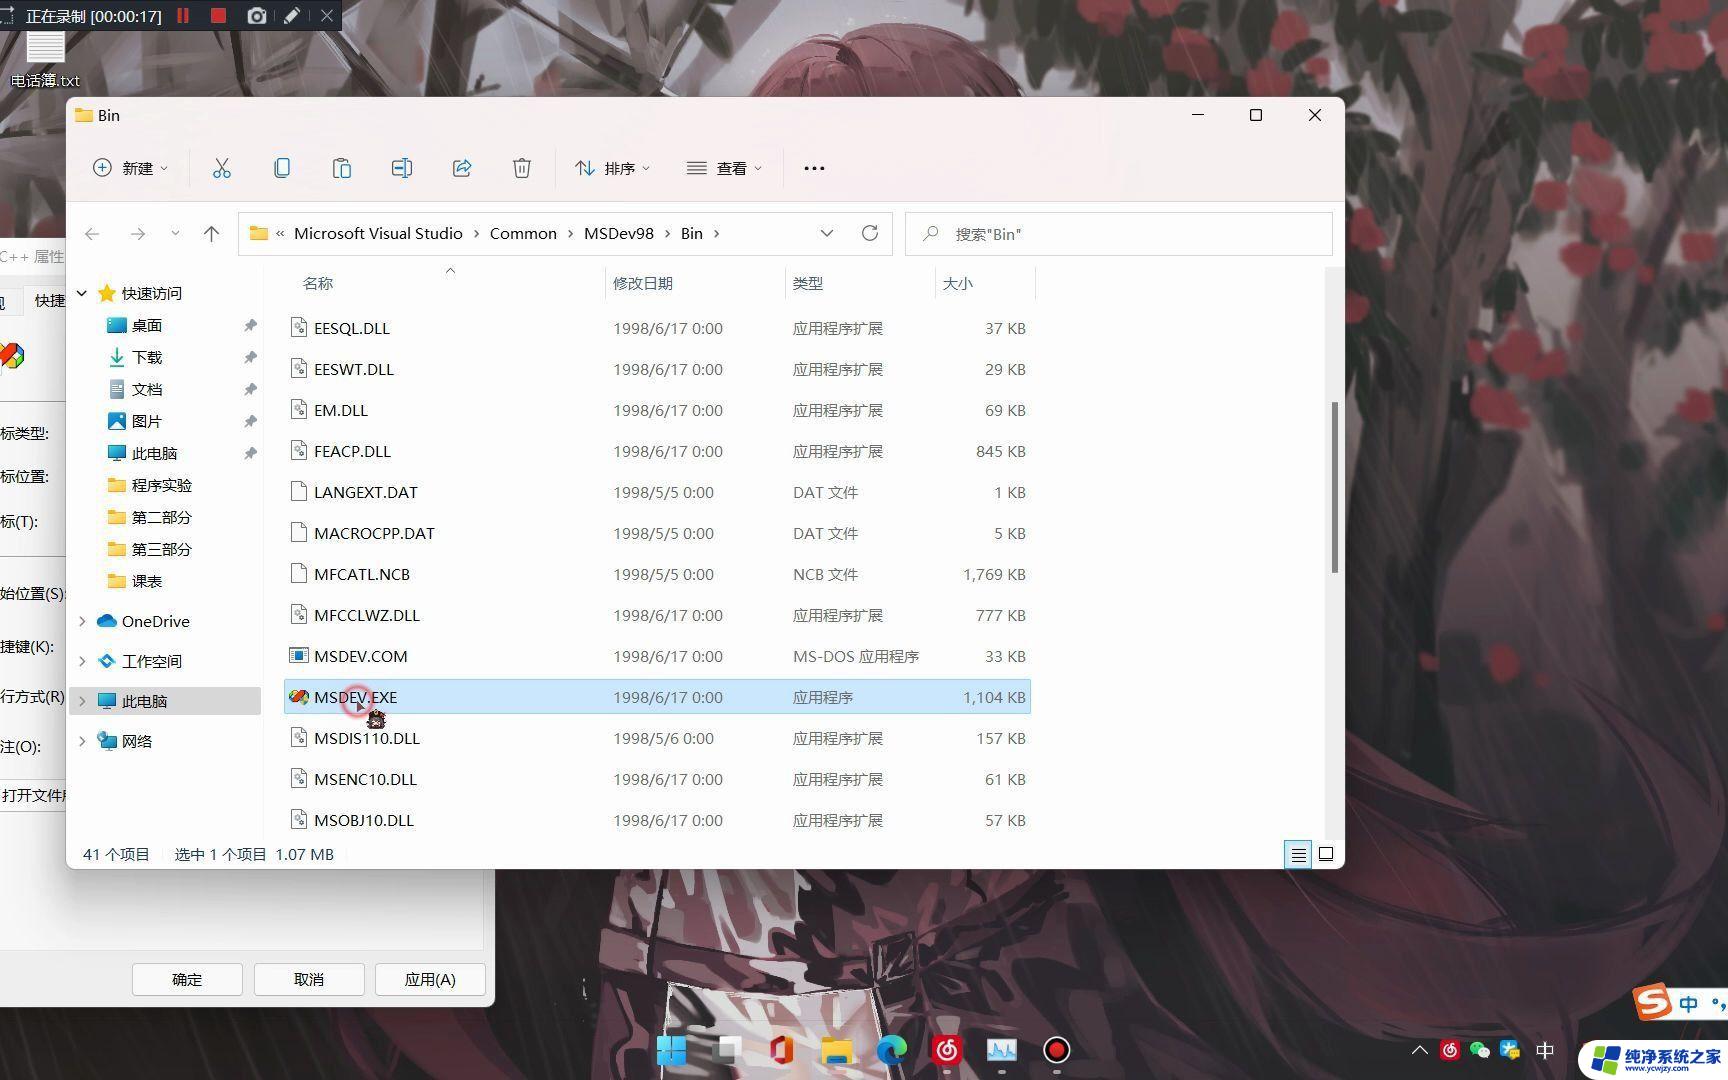Expand 此电脑 node in navigation tree

pyautogui.click(x=82, y=701)
